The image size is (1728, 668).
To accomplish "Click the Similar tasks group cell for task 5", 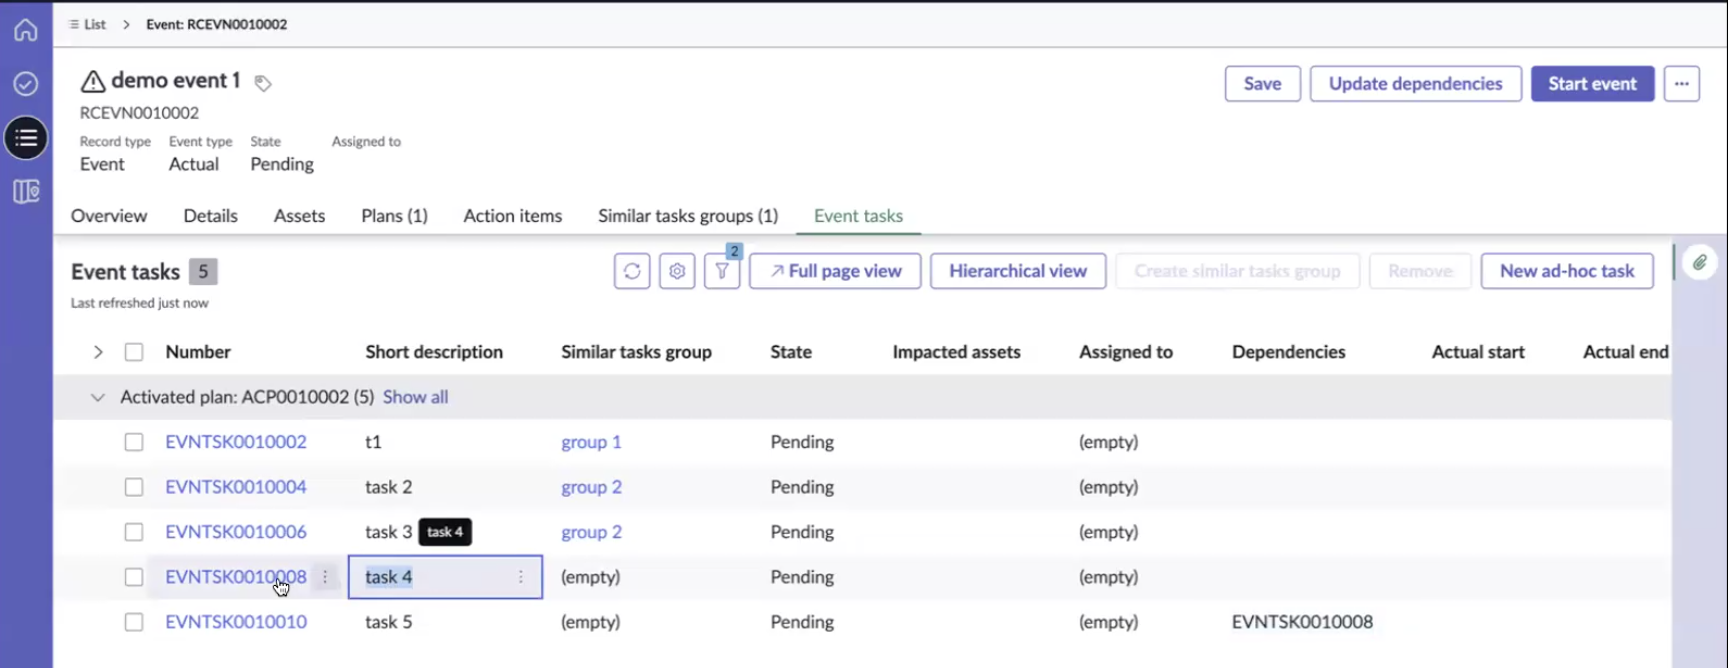I will pos(590,622).
